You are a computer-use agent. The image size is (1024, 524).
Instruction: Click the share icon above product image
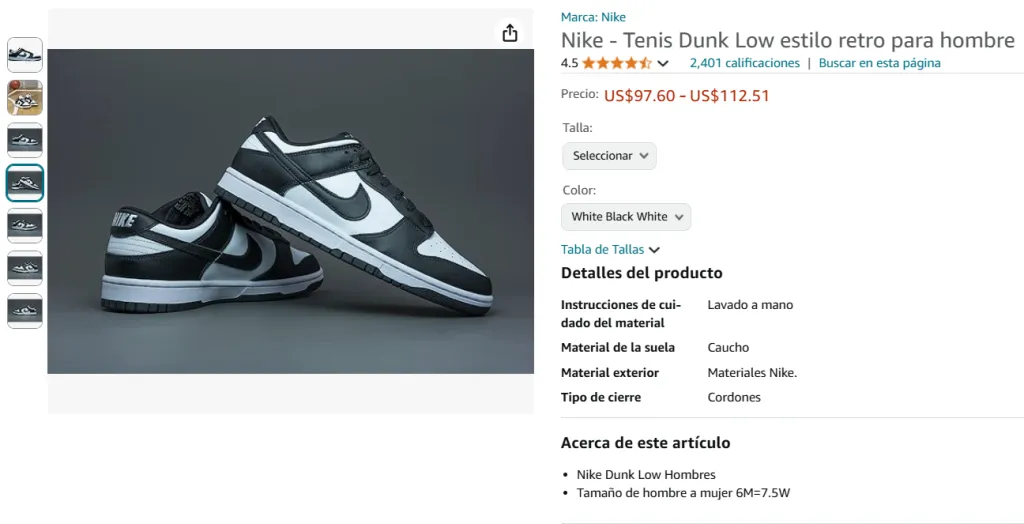[x=510, y=33]
